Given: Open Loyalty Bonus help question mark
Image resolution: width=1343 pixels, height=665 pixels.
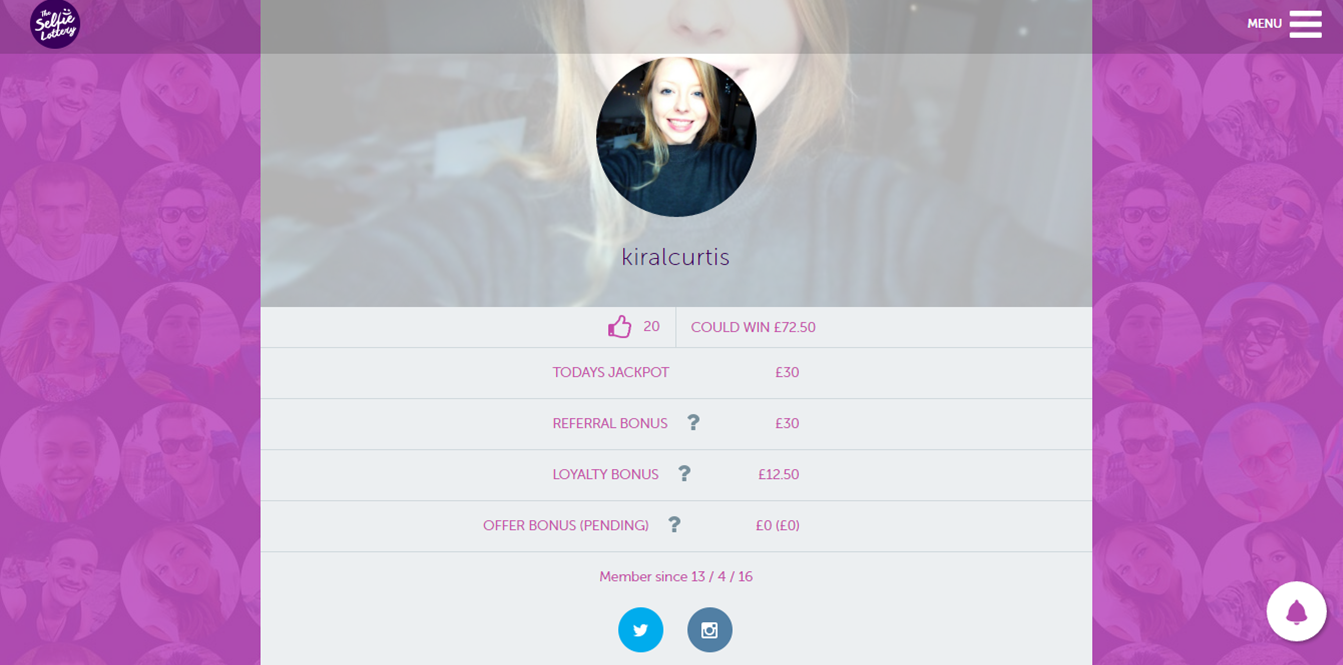Looking at the screenshot, I should (x=684, y=473).
